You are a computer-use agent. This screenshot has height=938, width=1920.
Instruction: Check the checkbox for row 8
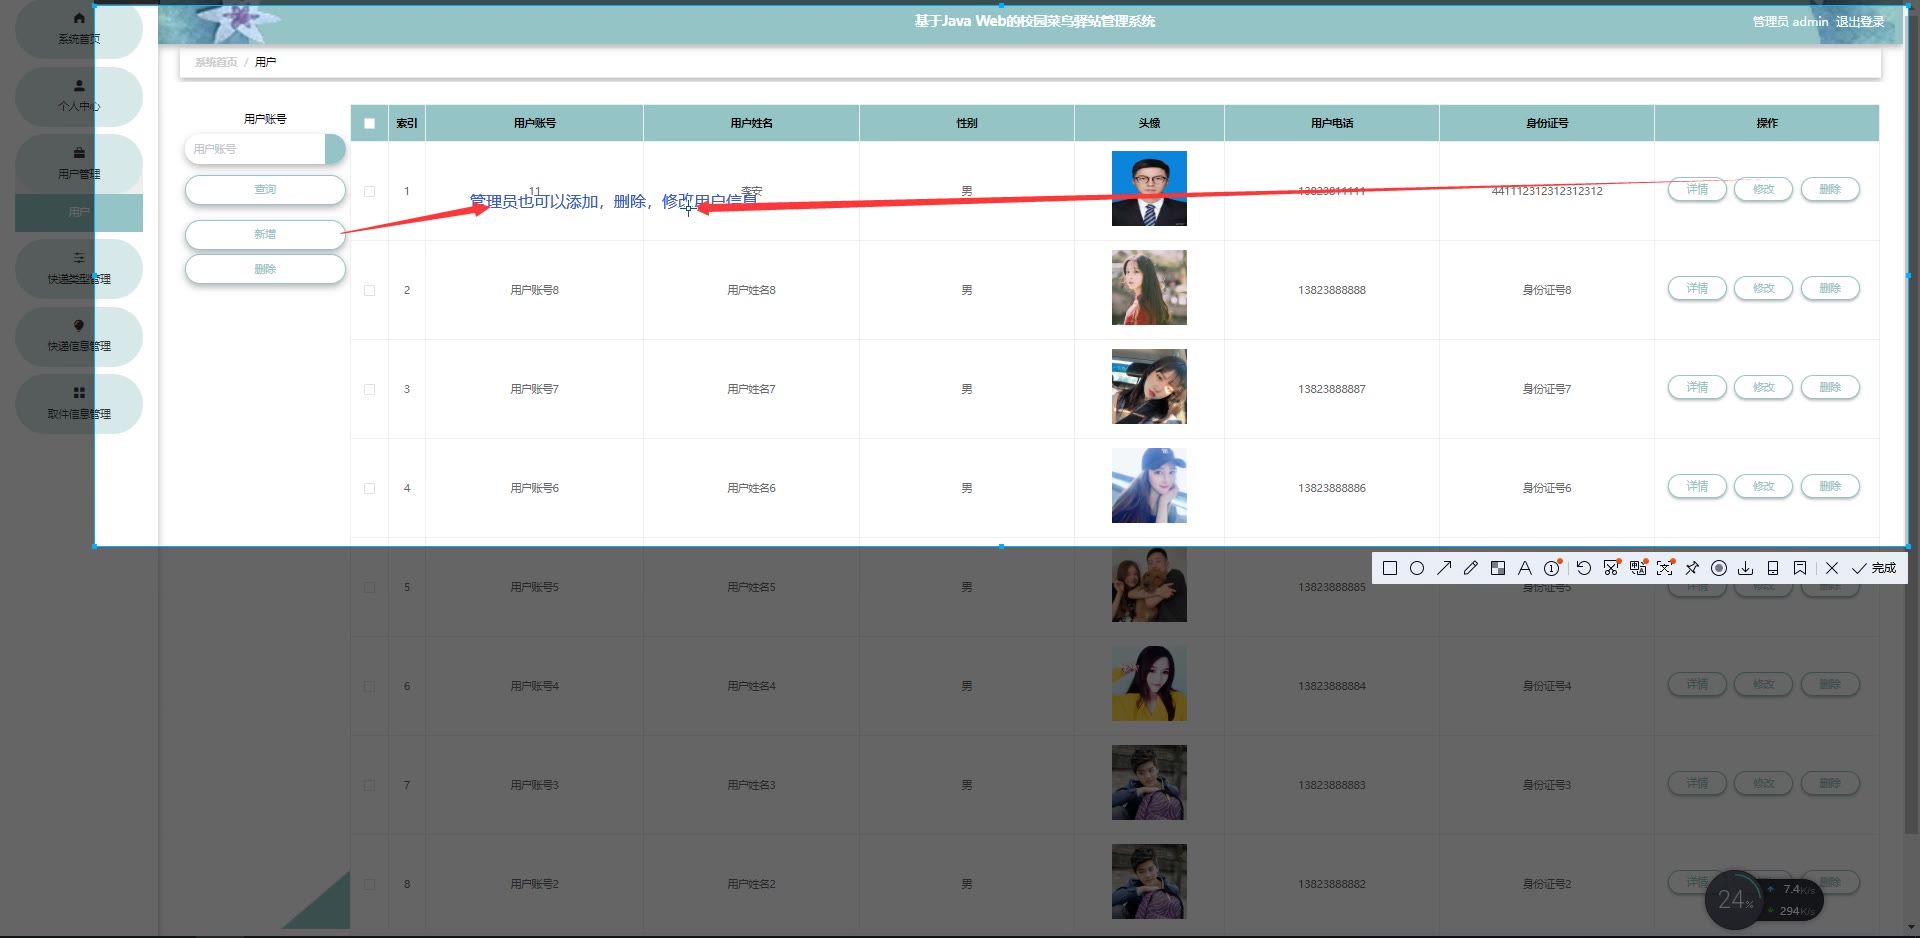click(x=370, y=884)
